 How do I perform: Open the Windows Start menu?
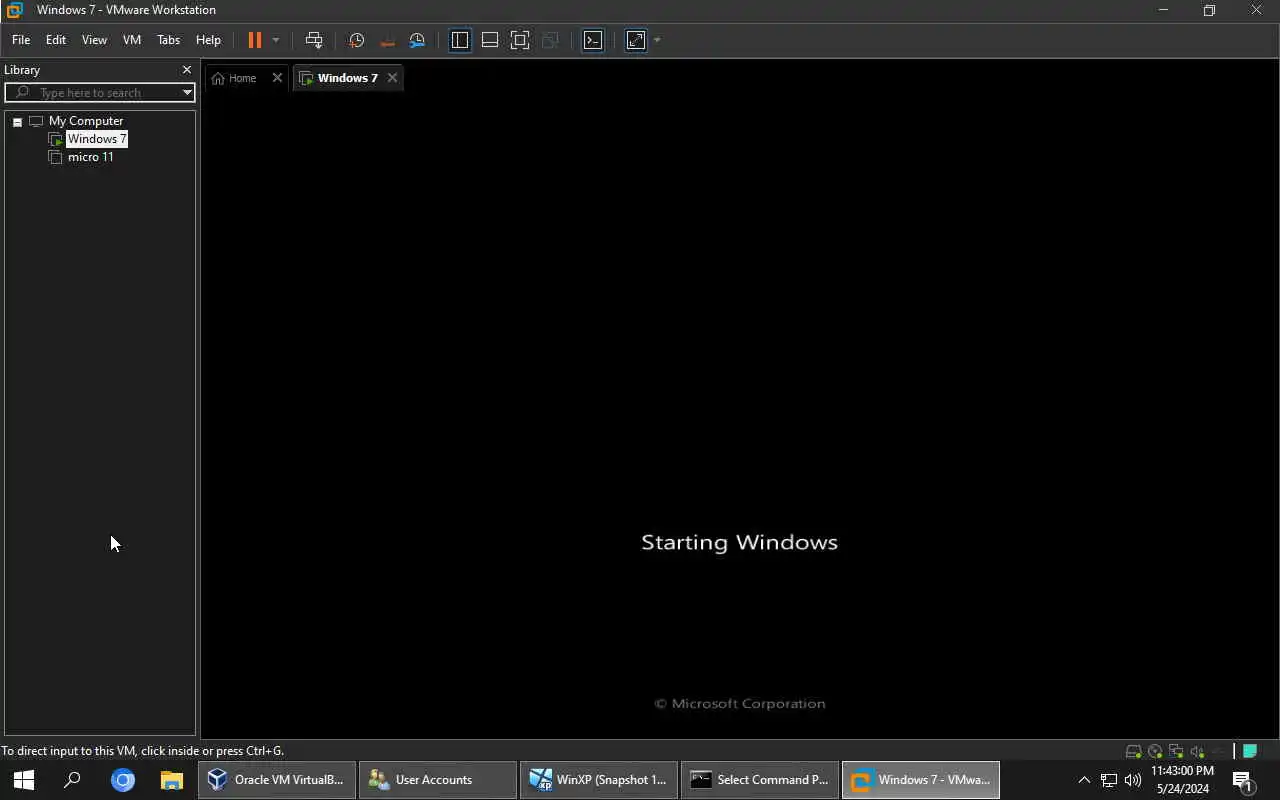[24, 780]
